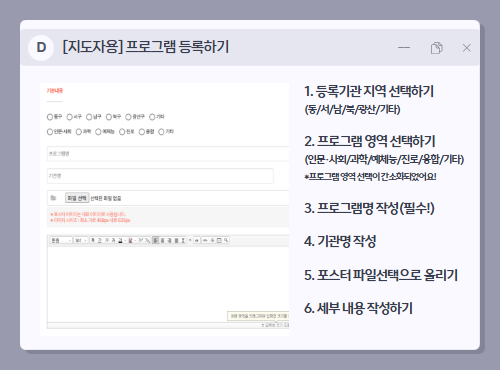Toggle bold formatting in the editor toolbar
The width and height of the screenshot is (500, 370).
(x=93, y=240)
